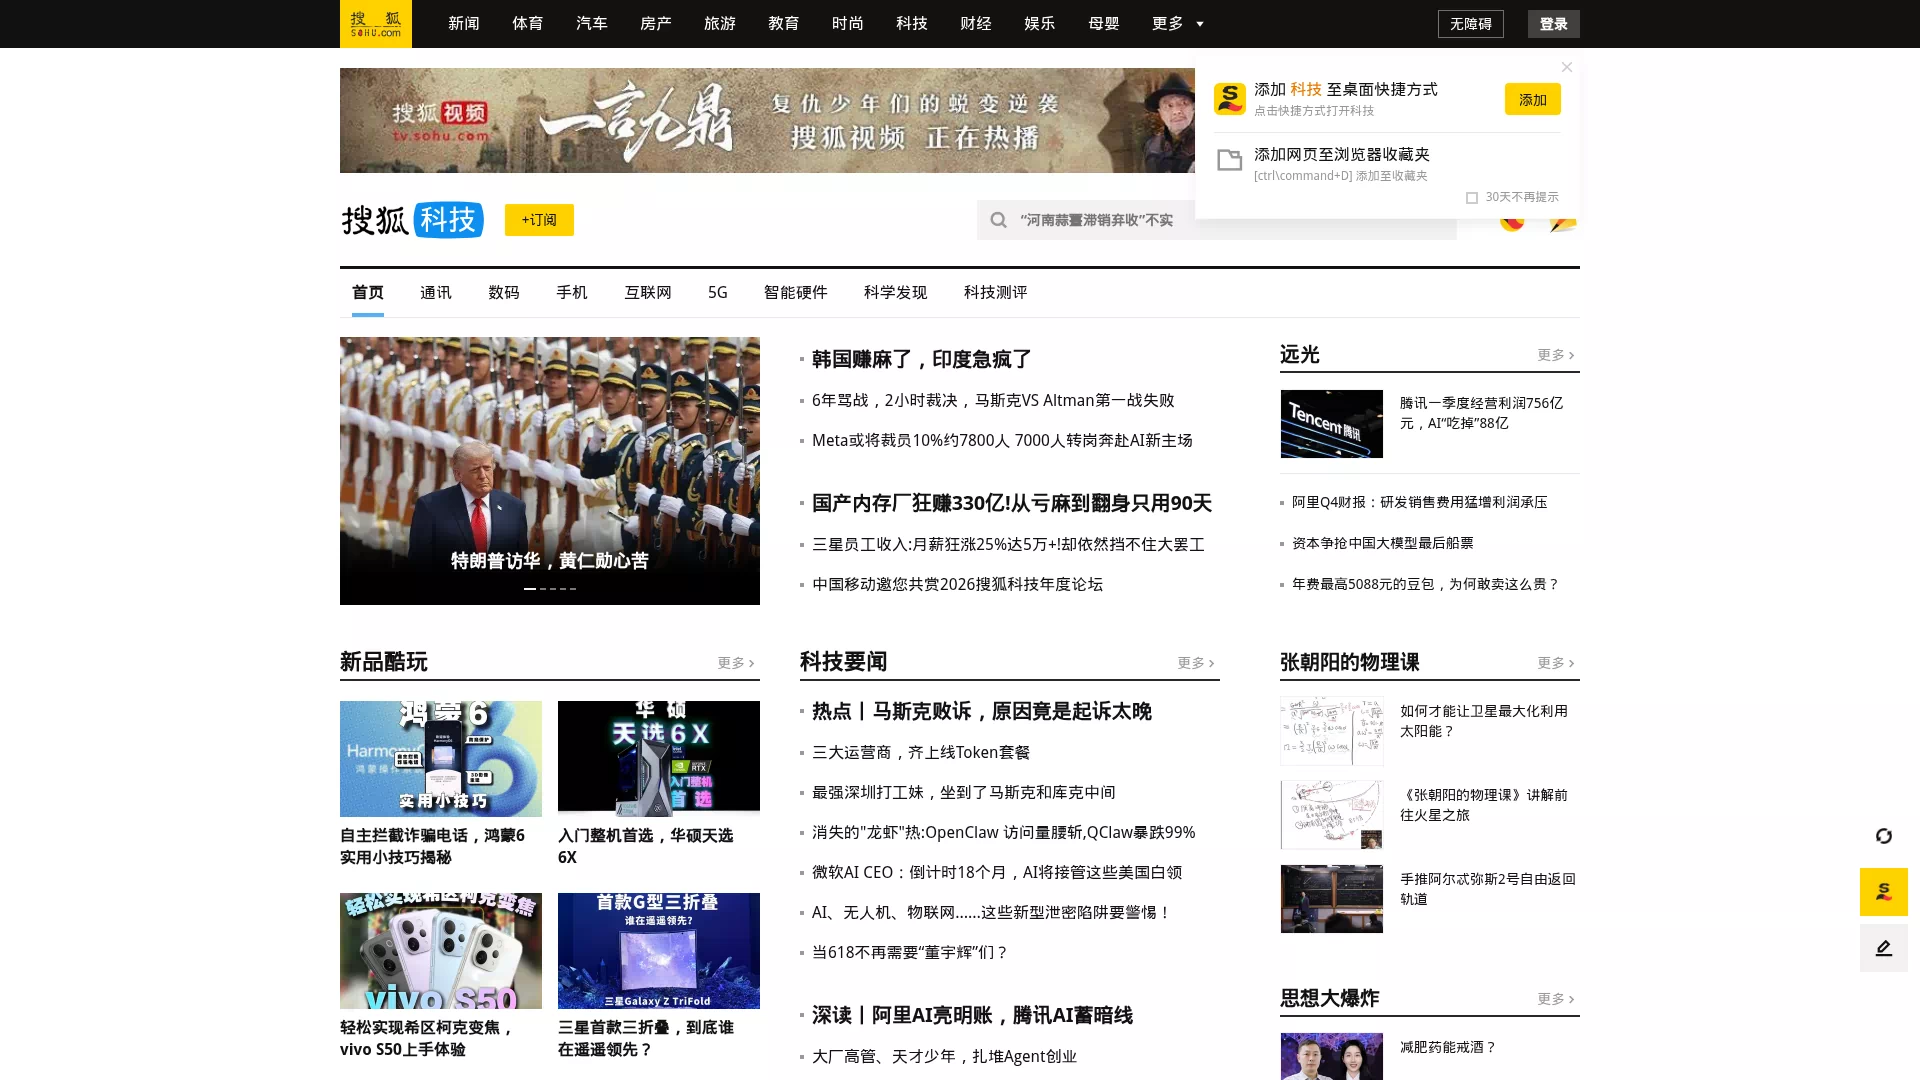The height and width of the screenshot is (1080, 1920).
Task: Open headline 深读丨阿里AI亮明账
Action: click(x=972, y=1015)
